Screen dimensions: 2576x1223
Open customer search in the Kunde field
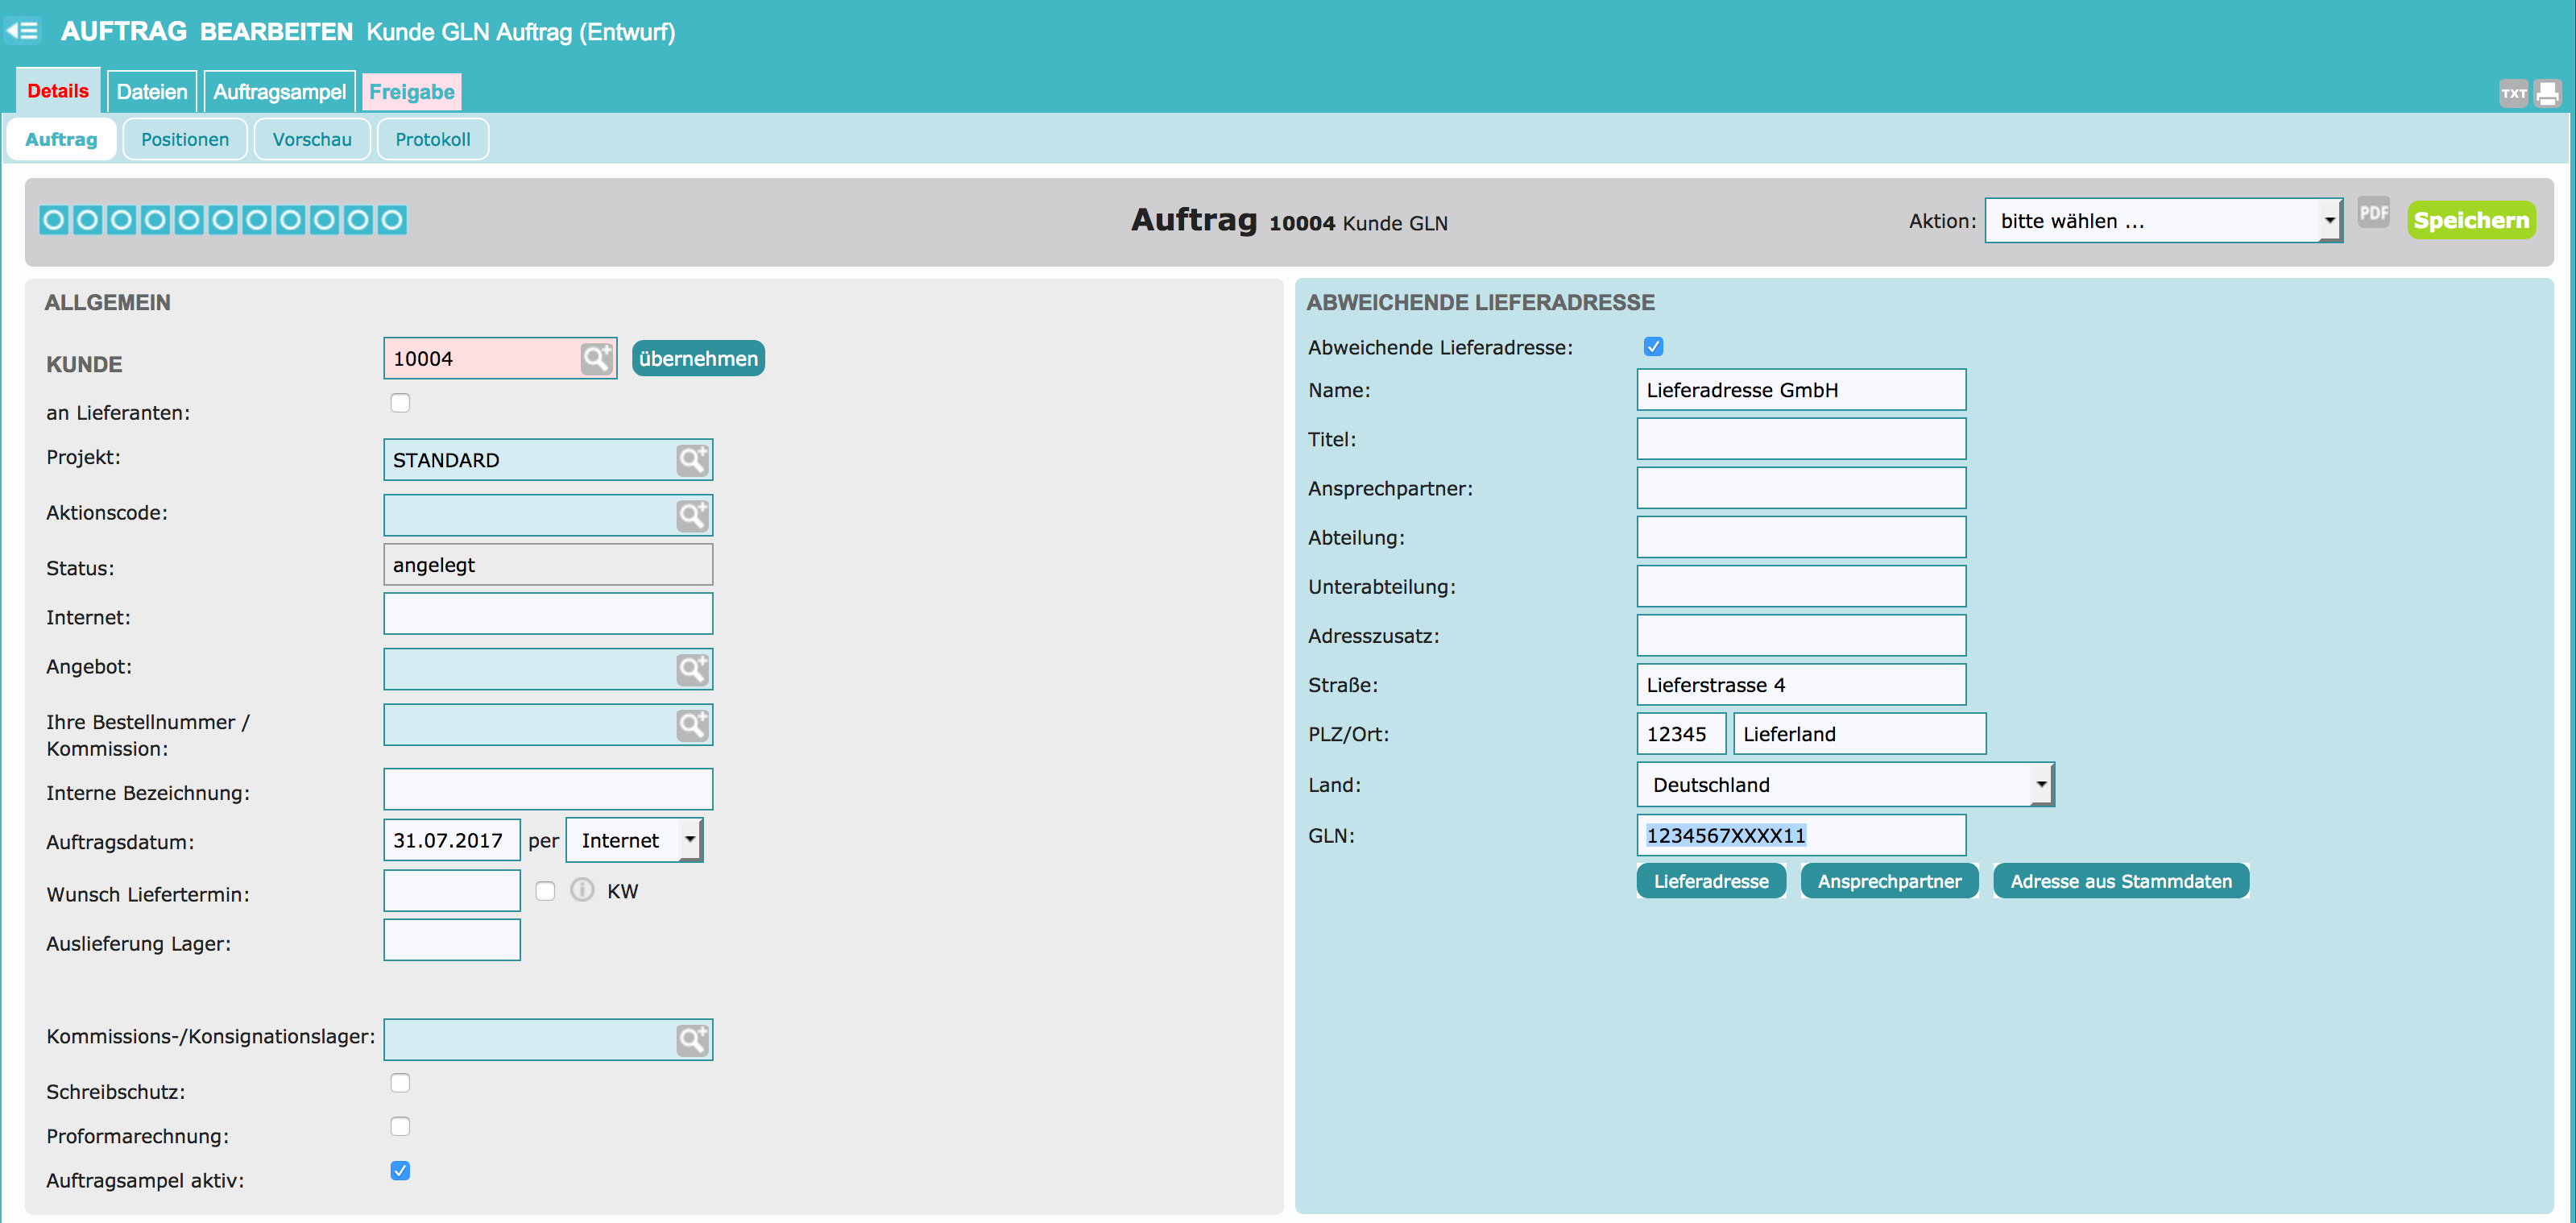coord(596,359)
